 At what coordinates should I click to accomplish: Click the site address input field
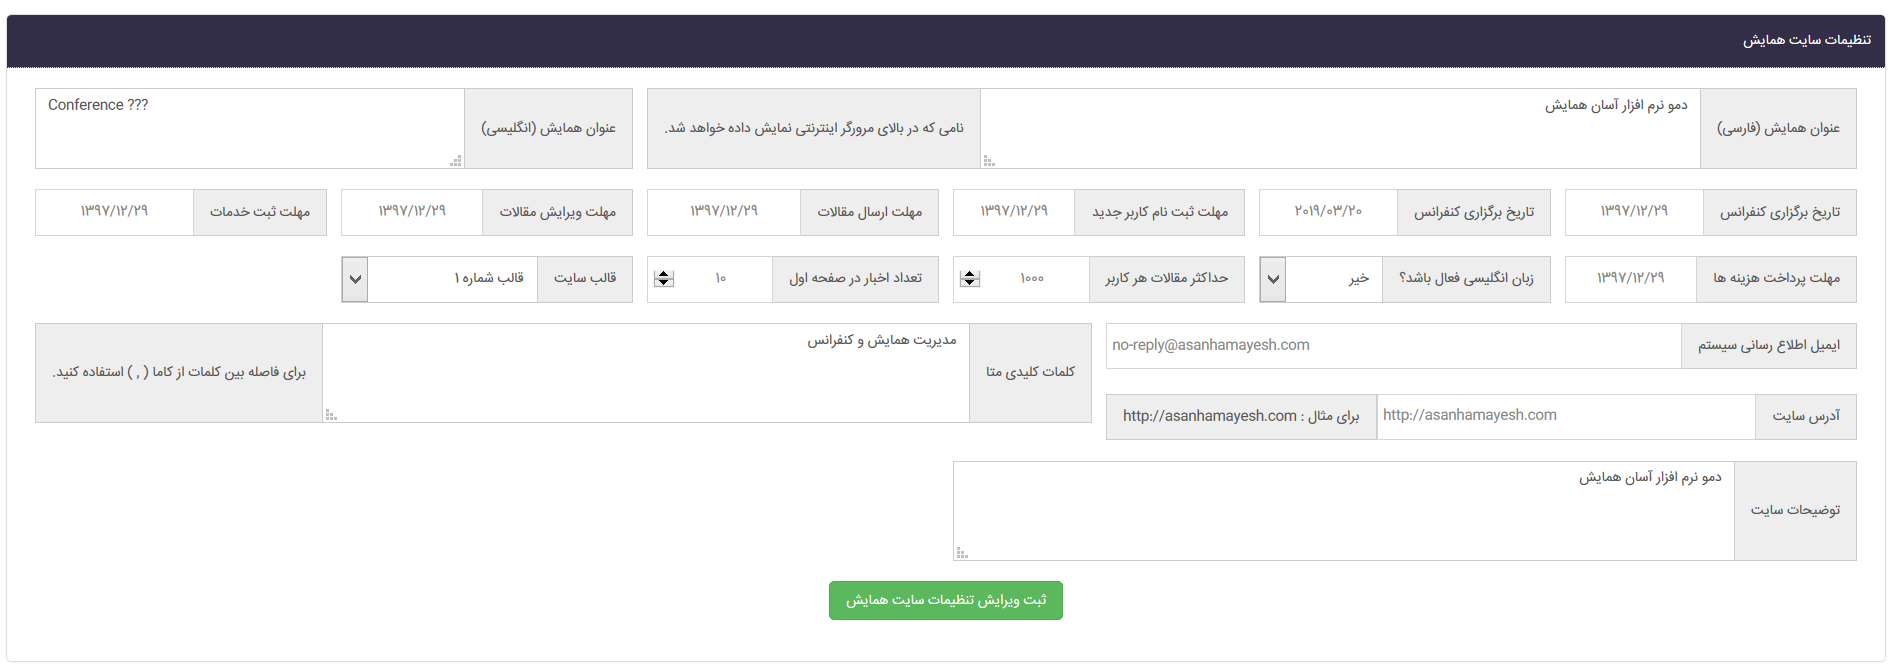[1565, 416]
